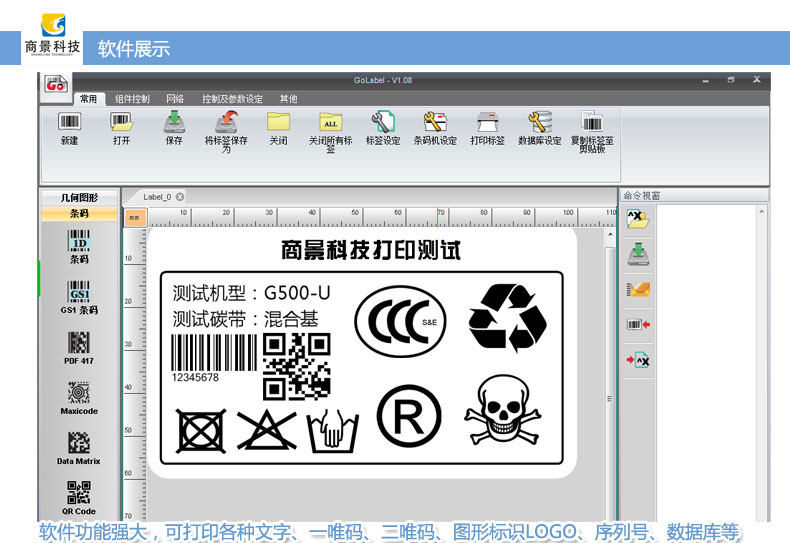790x543 pixels.
Task: Select the 测试碳带：混合基 text object
Action: [245, 319]
